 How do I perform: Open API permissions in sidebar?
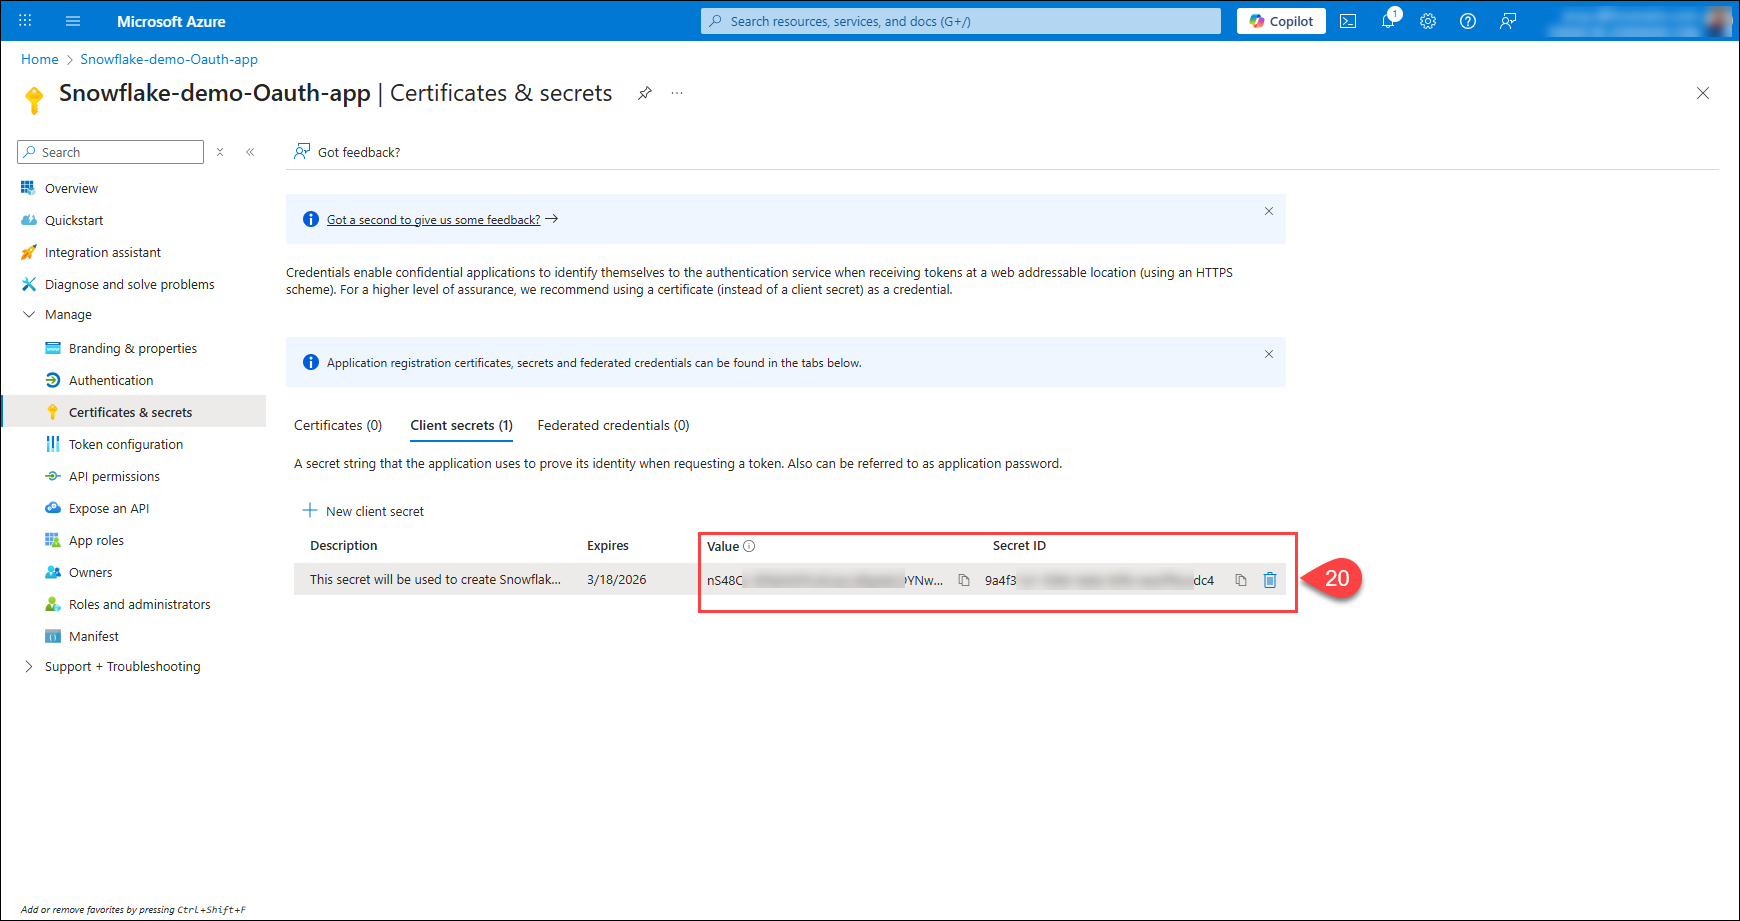(114, 476)
